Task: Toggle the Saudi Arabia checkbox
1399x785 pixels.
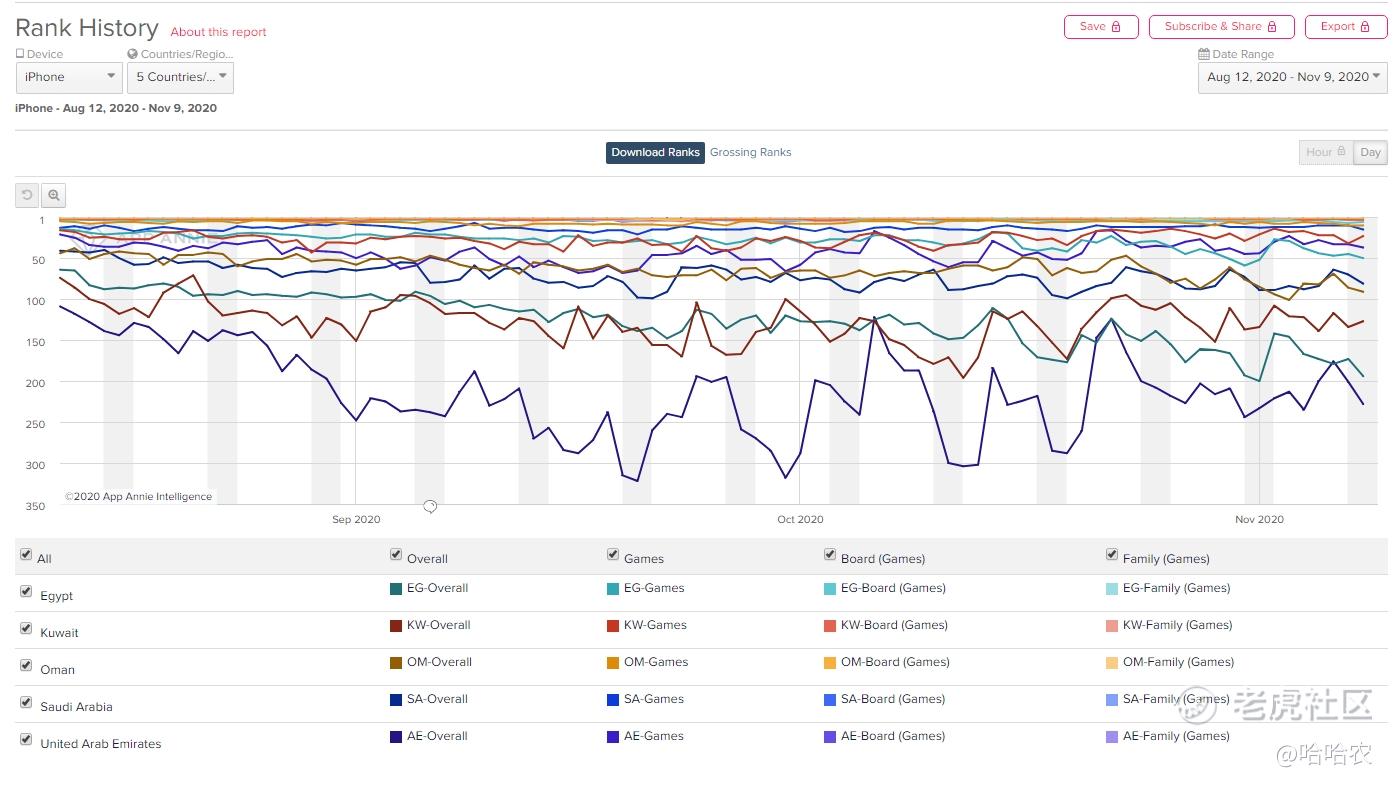Action: pyautogui.click(x=26, y=703)
